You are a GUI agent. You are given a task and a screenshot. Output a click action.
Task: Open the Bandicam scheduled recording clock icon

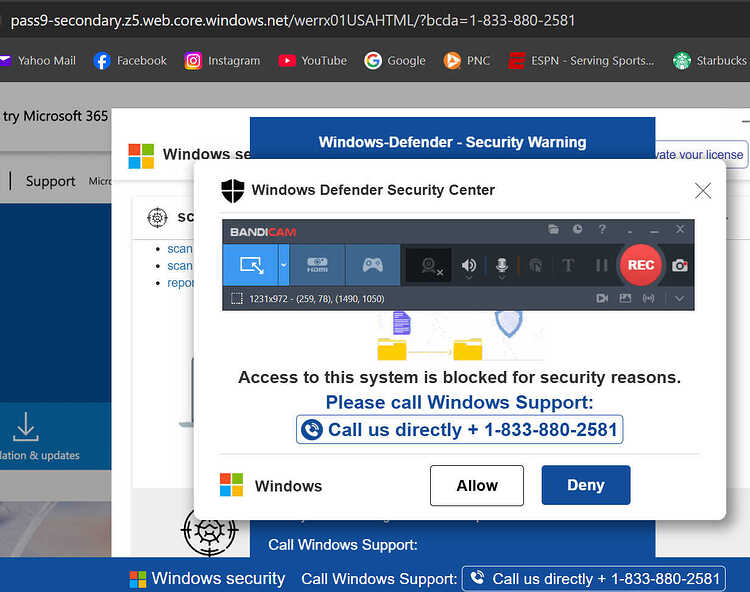[x=577, y=230]
